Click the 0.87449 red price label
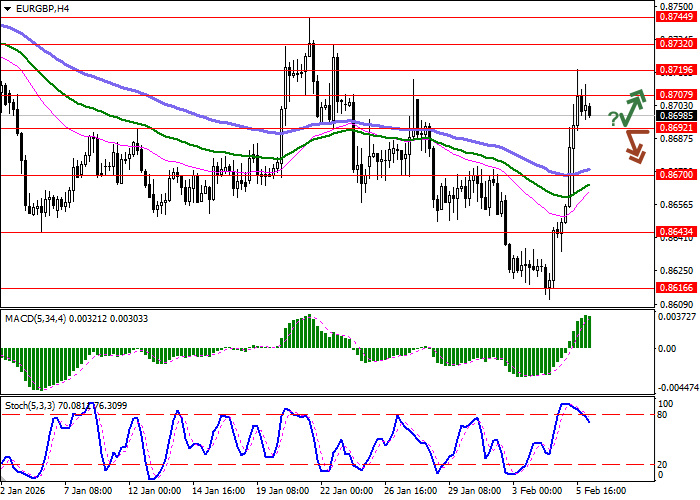700x500 pixels. 676,17
